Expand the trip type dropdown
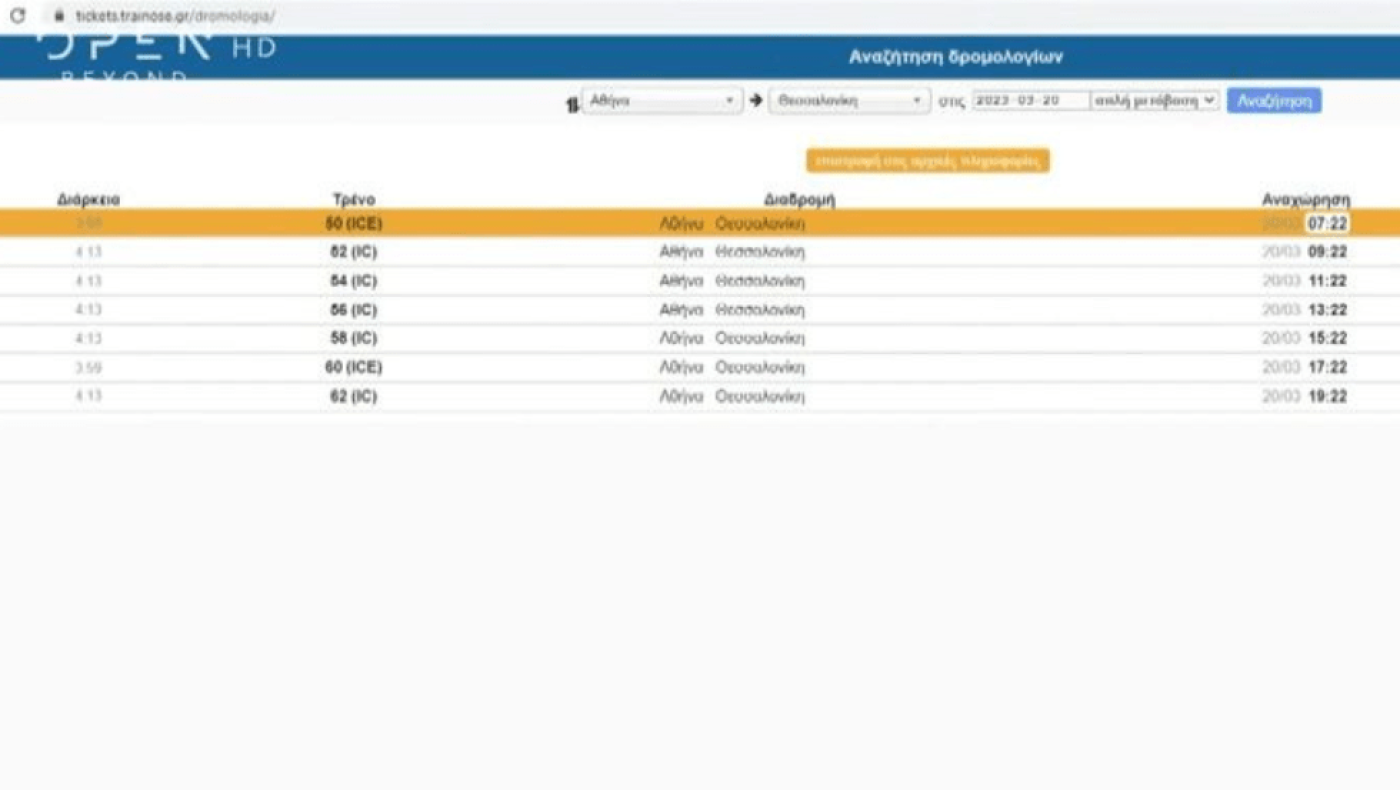 coord(1155,101)
